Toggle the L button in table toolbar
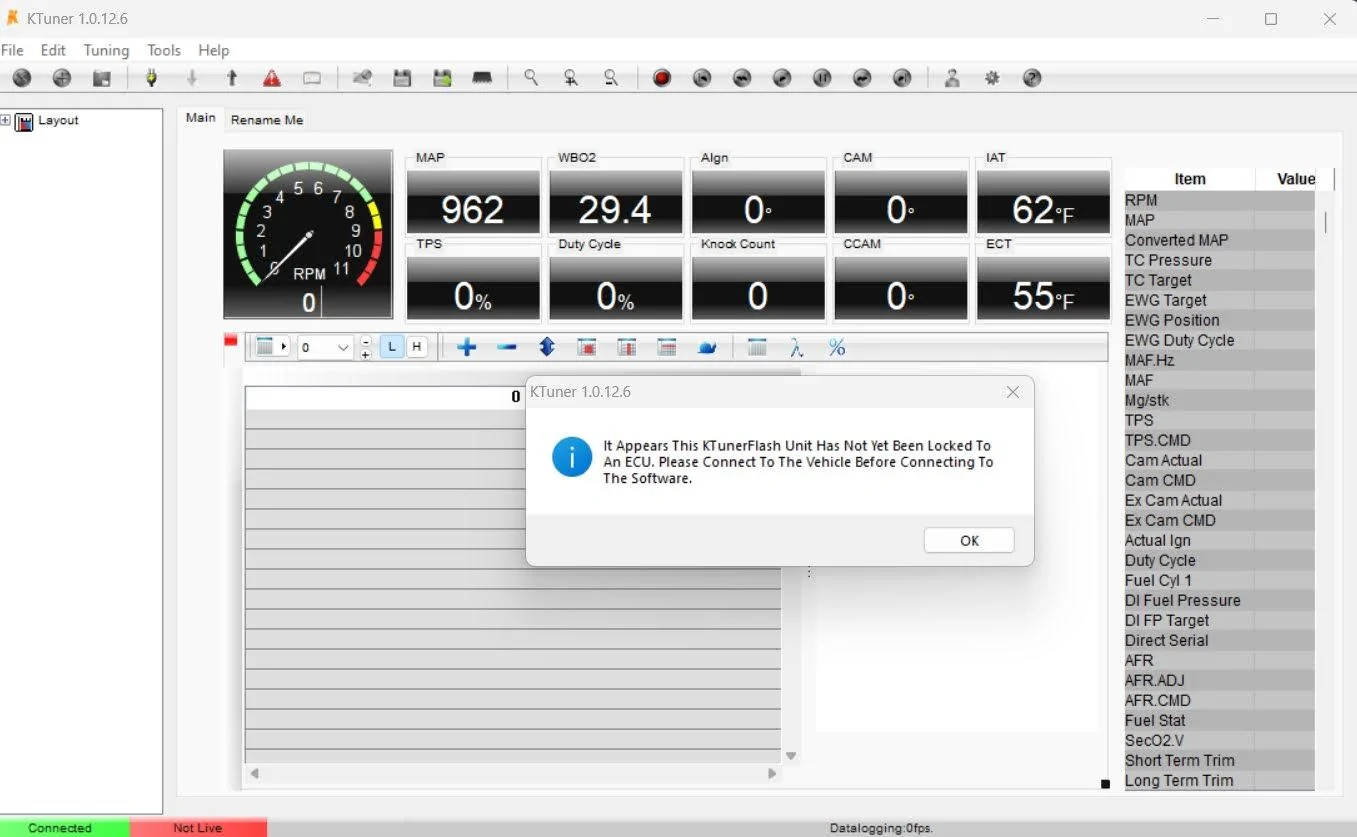1357x837 pixels. coord(391,347)
